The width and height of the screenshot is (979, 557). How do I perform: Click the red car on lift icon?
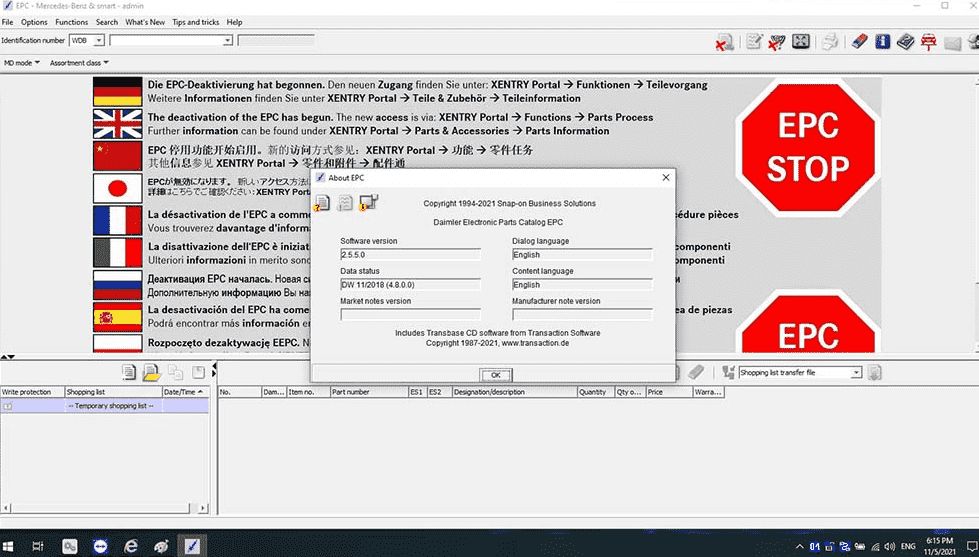(928, 42)
